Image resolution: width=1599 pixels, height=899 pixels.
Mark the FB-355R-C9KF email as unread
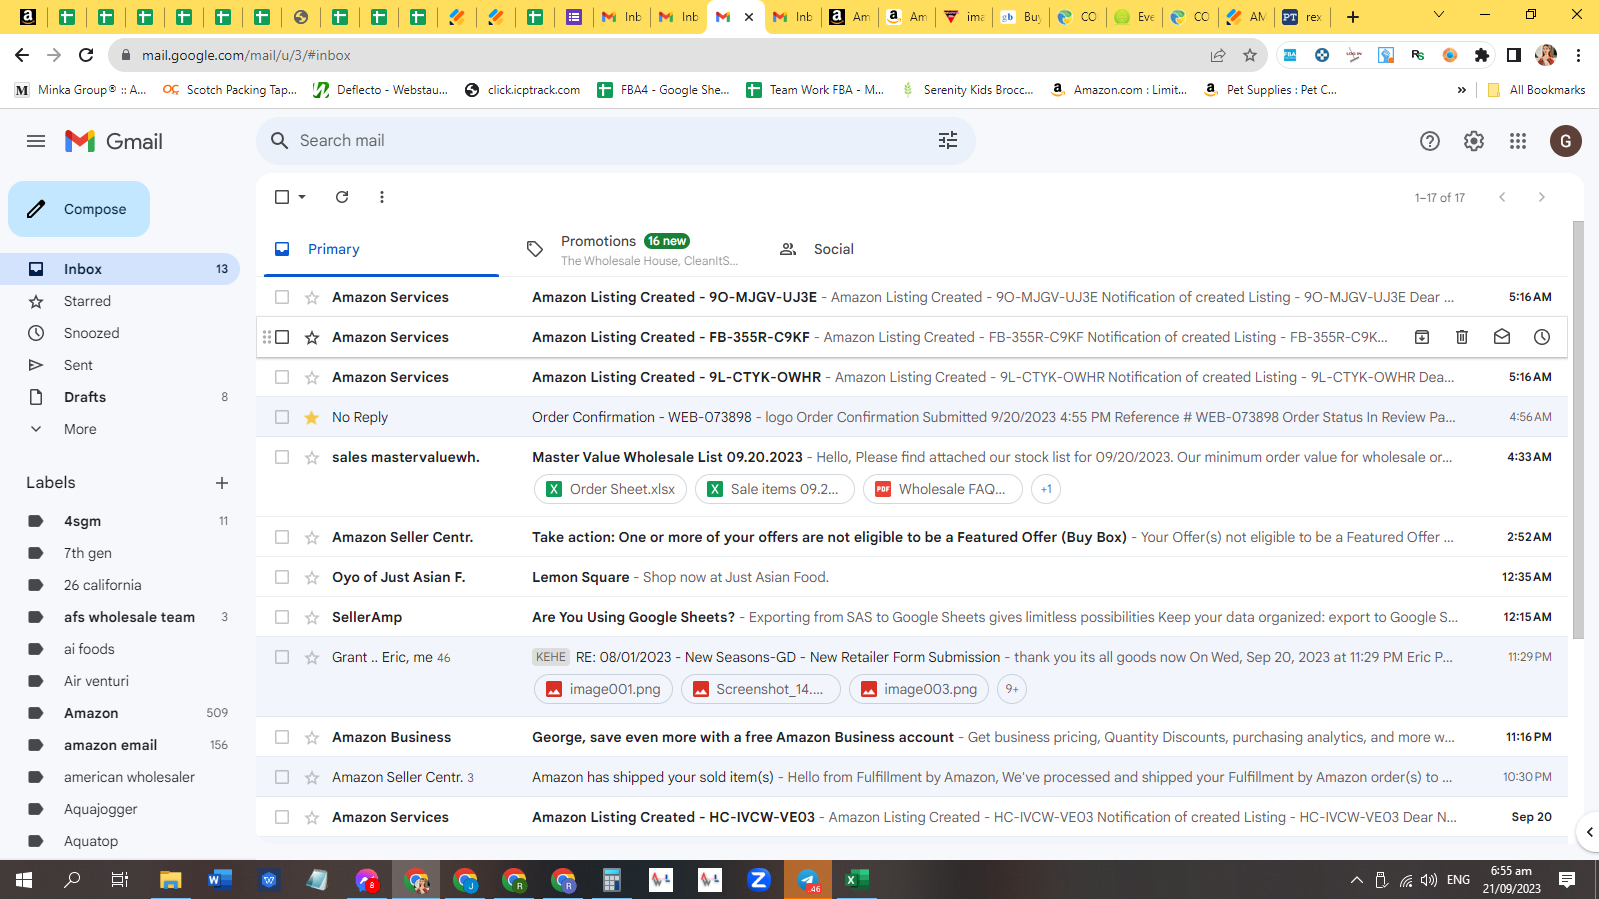(1502, 337)
